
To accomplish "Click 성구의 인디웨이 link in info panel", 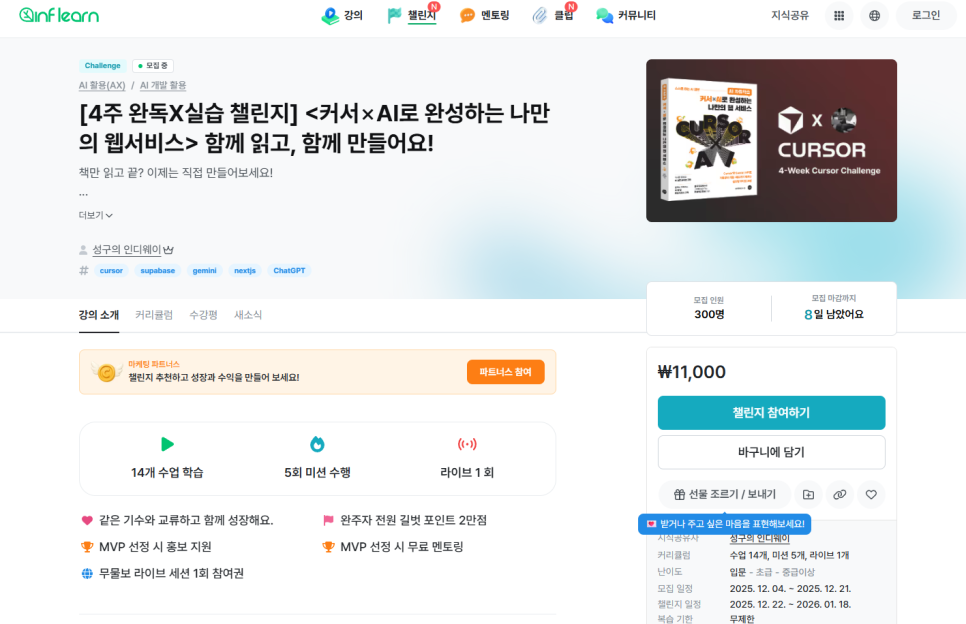I will 759,538.
